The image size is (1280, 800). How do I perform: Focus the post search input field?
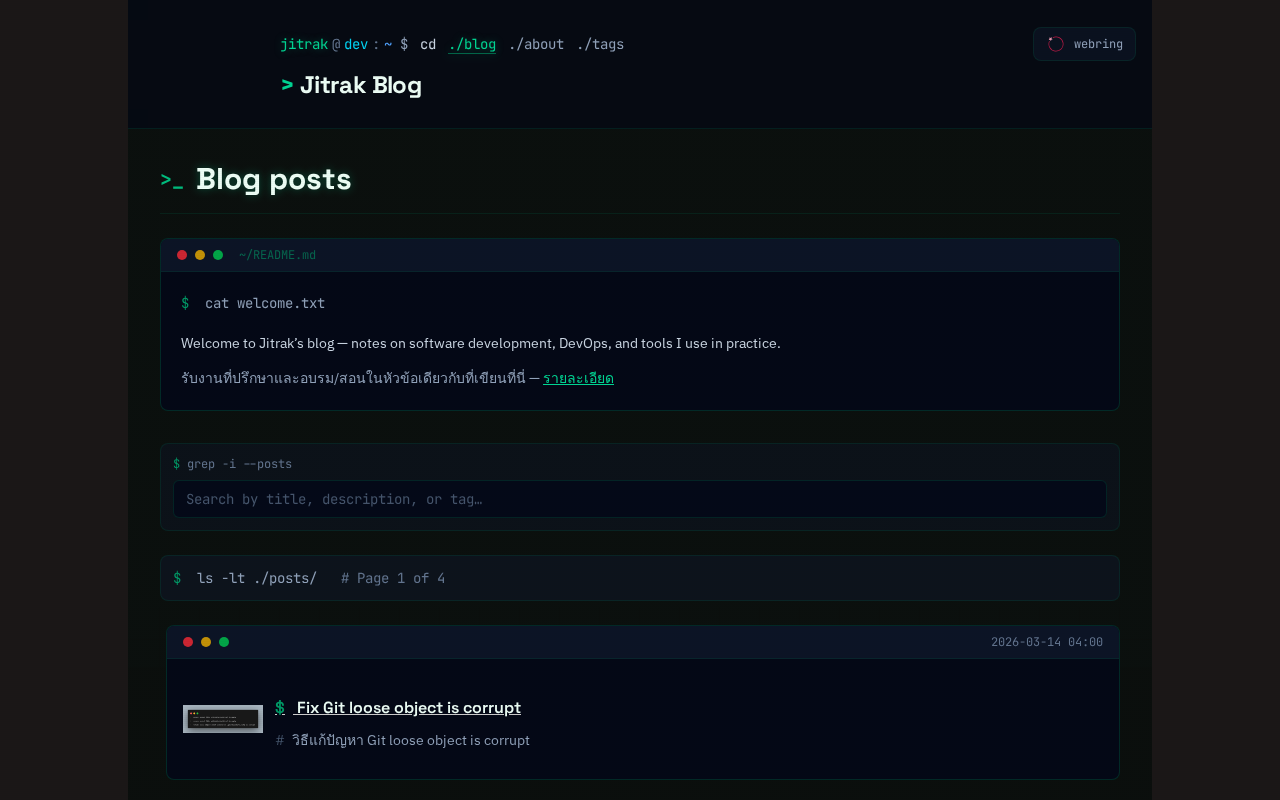[x=640, y=499]
